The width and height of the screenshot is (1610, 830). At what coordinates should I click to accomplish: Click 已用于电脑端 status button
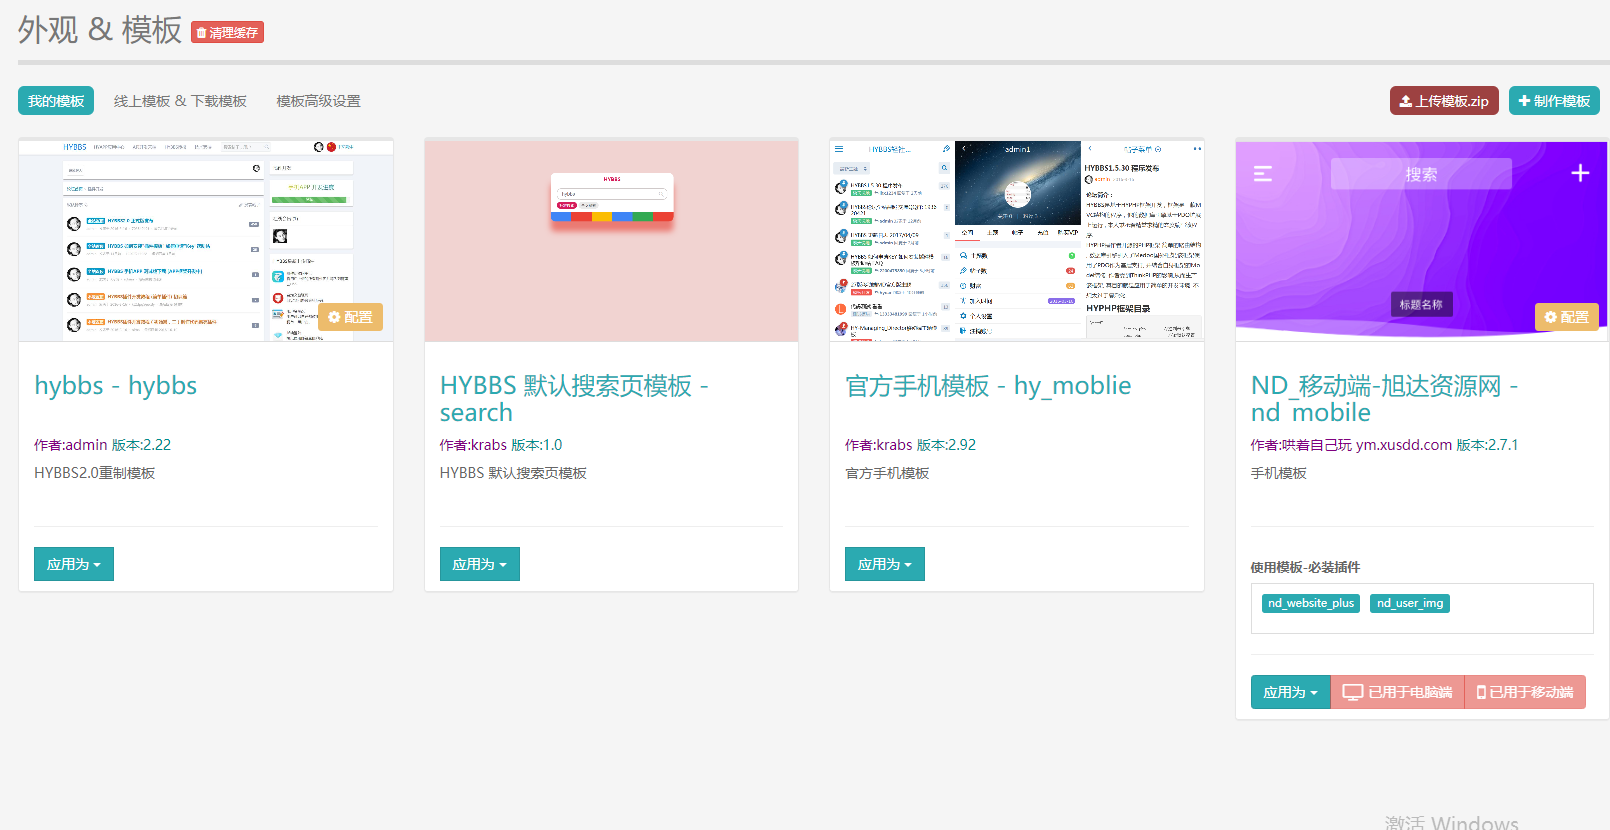(1397, 692)
